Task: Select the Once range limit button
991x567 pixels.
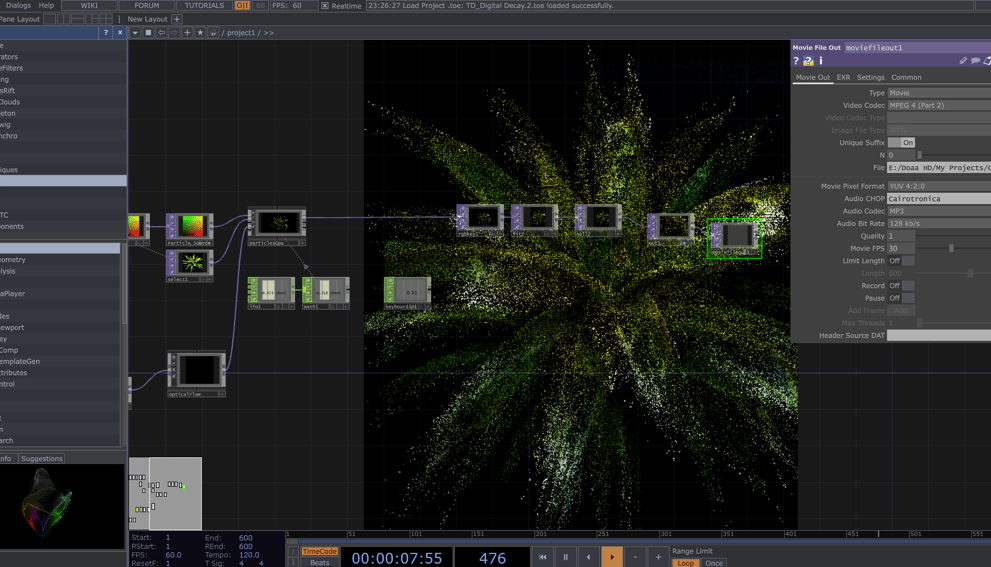Action: (714, 563)
